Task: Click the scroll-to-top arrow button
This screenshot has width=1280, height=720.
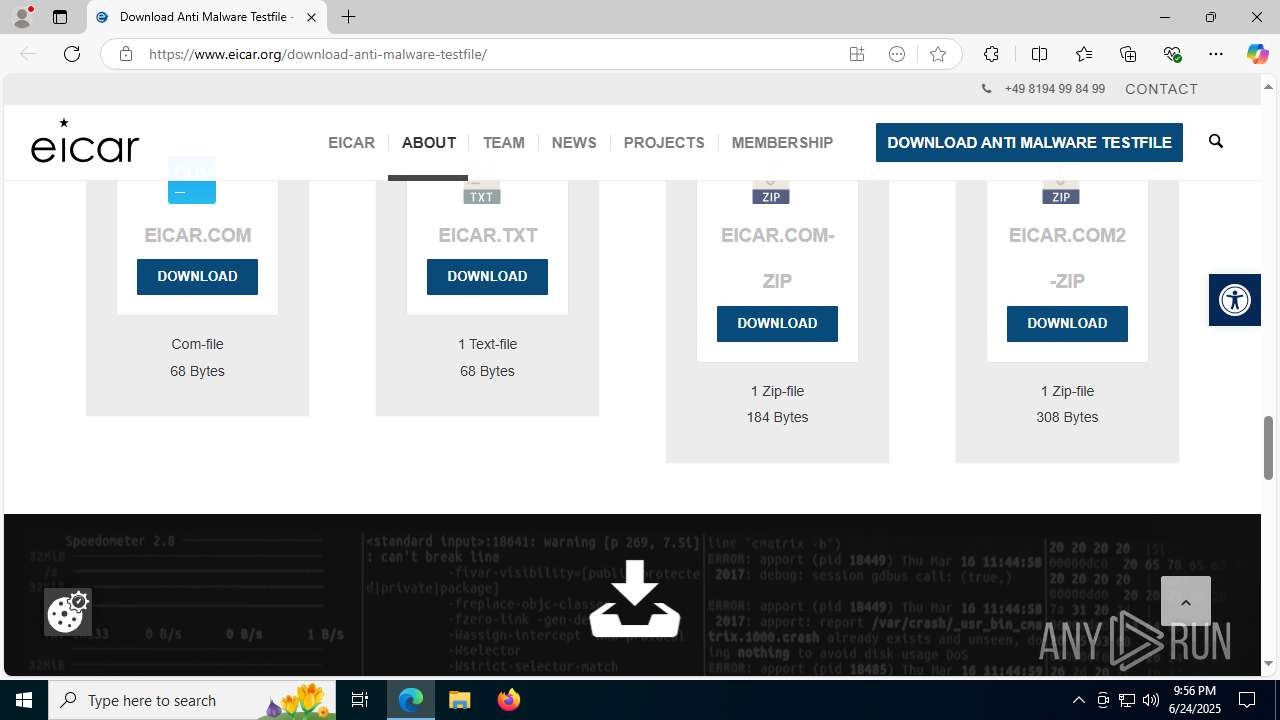Action: [1186, 601]
